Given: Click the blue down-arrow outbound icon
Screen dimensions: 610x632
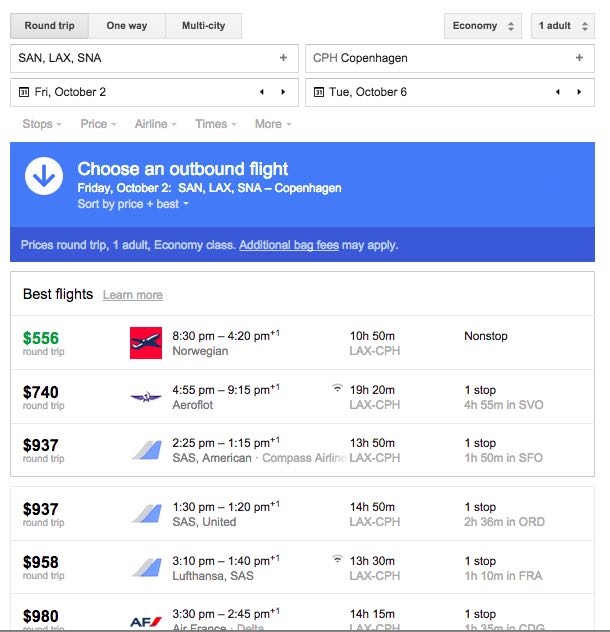Looking at the screenshot, I should [x=44, y=176].
